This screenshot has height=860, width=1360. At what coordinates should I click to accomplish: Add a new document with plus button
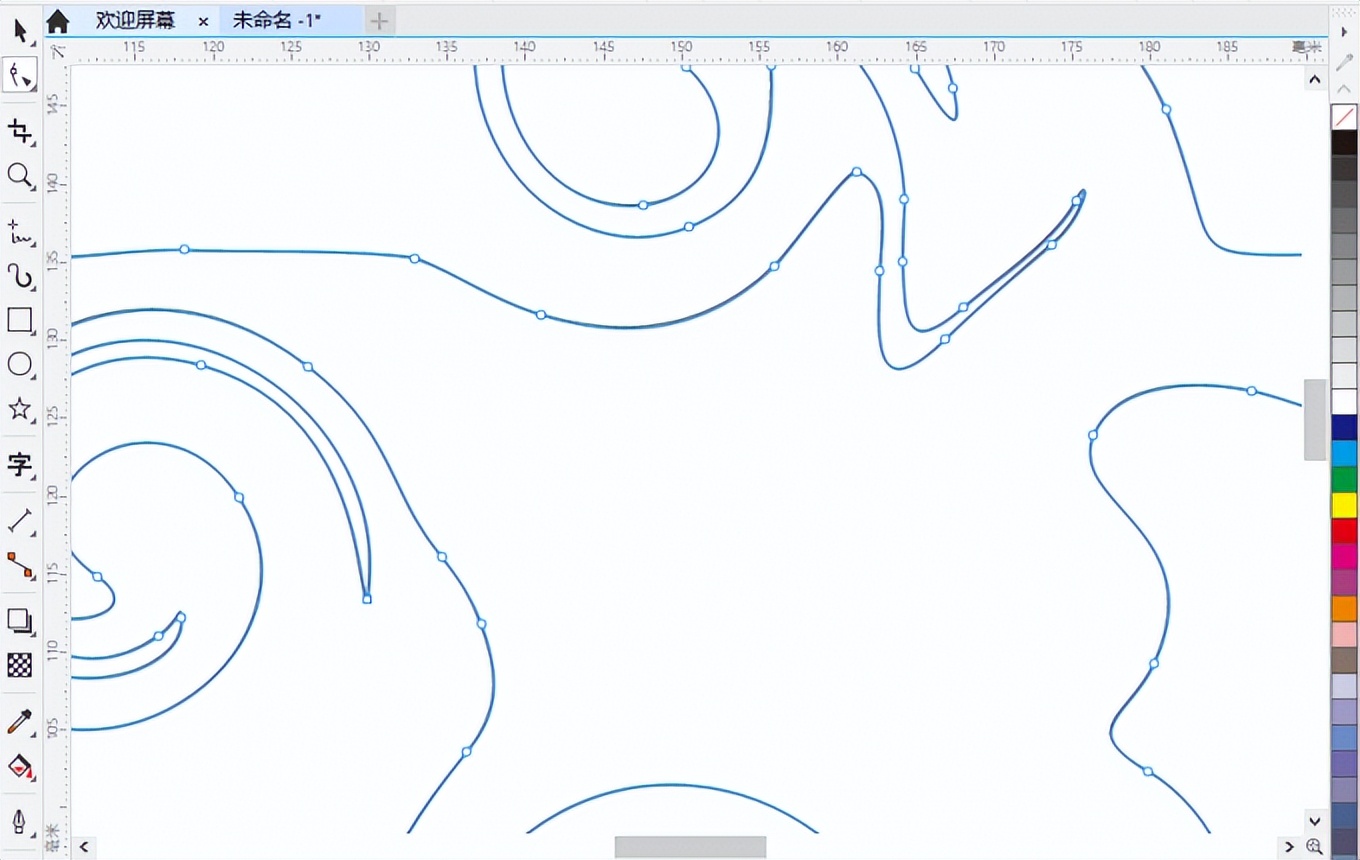point(379,20)
